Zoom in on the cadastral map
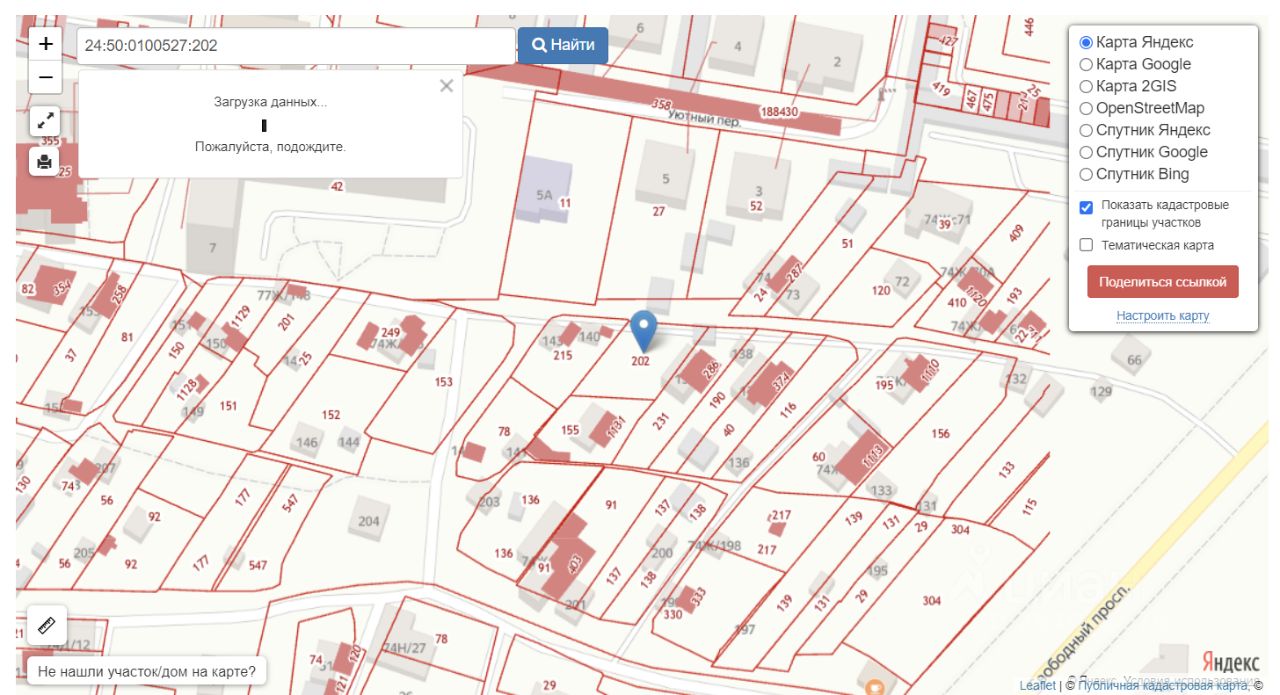 click(x=46, y=44)
